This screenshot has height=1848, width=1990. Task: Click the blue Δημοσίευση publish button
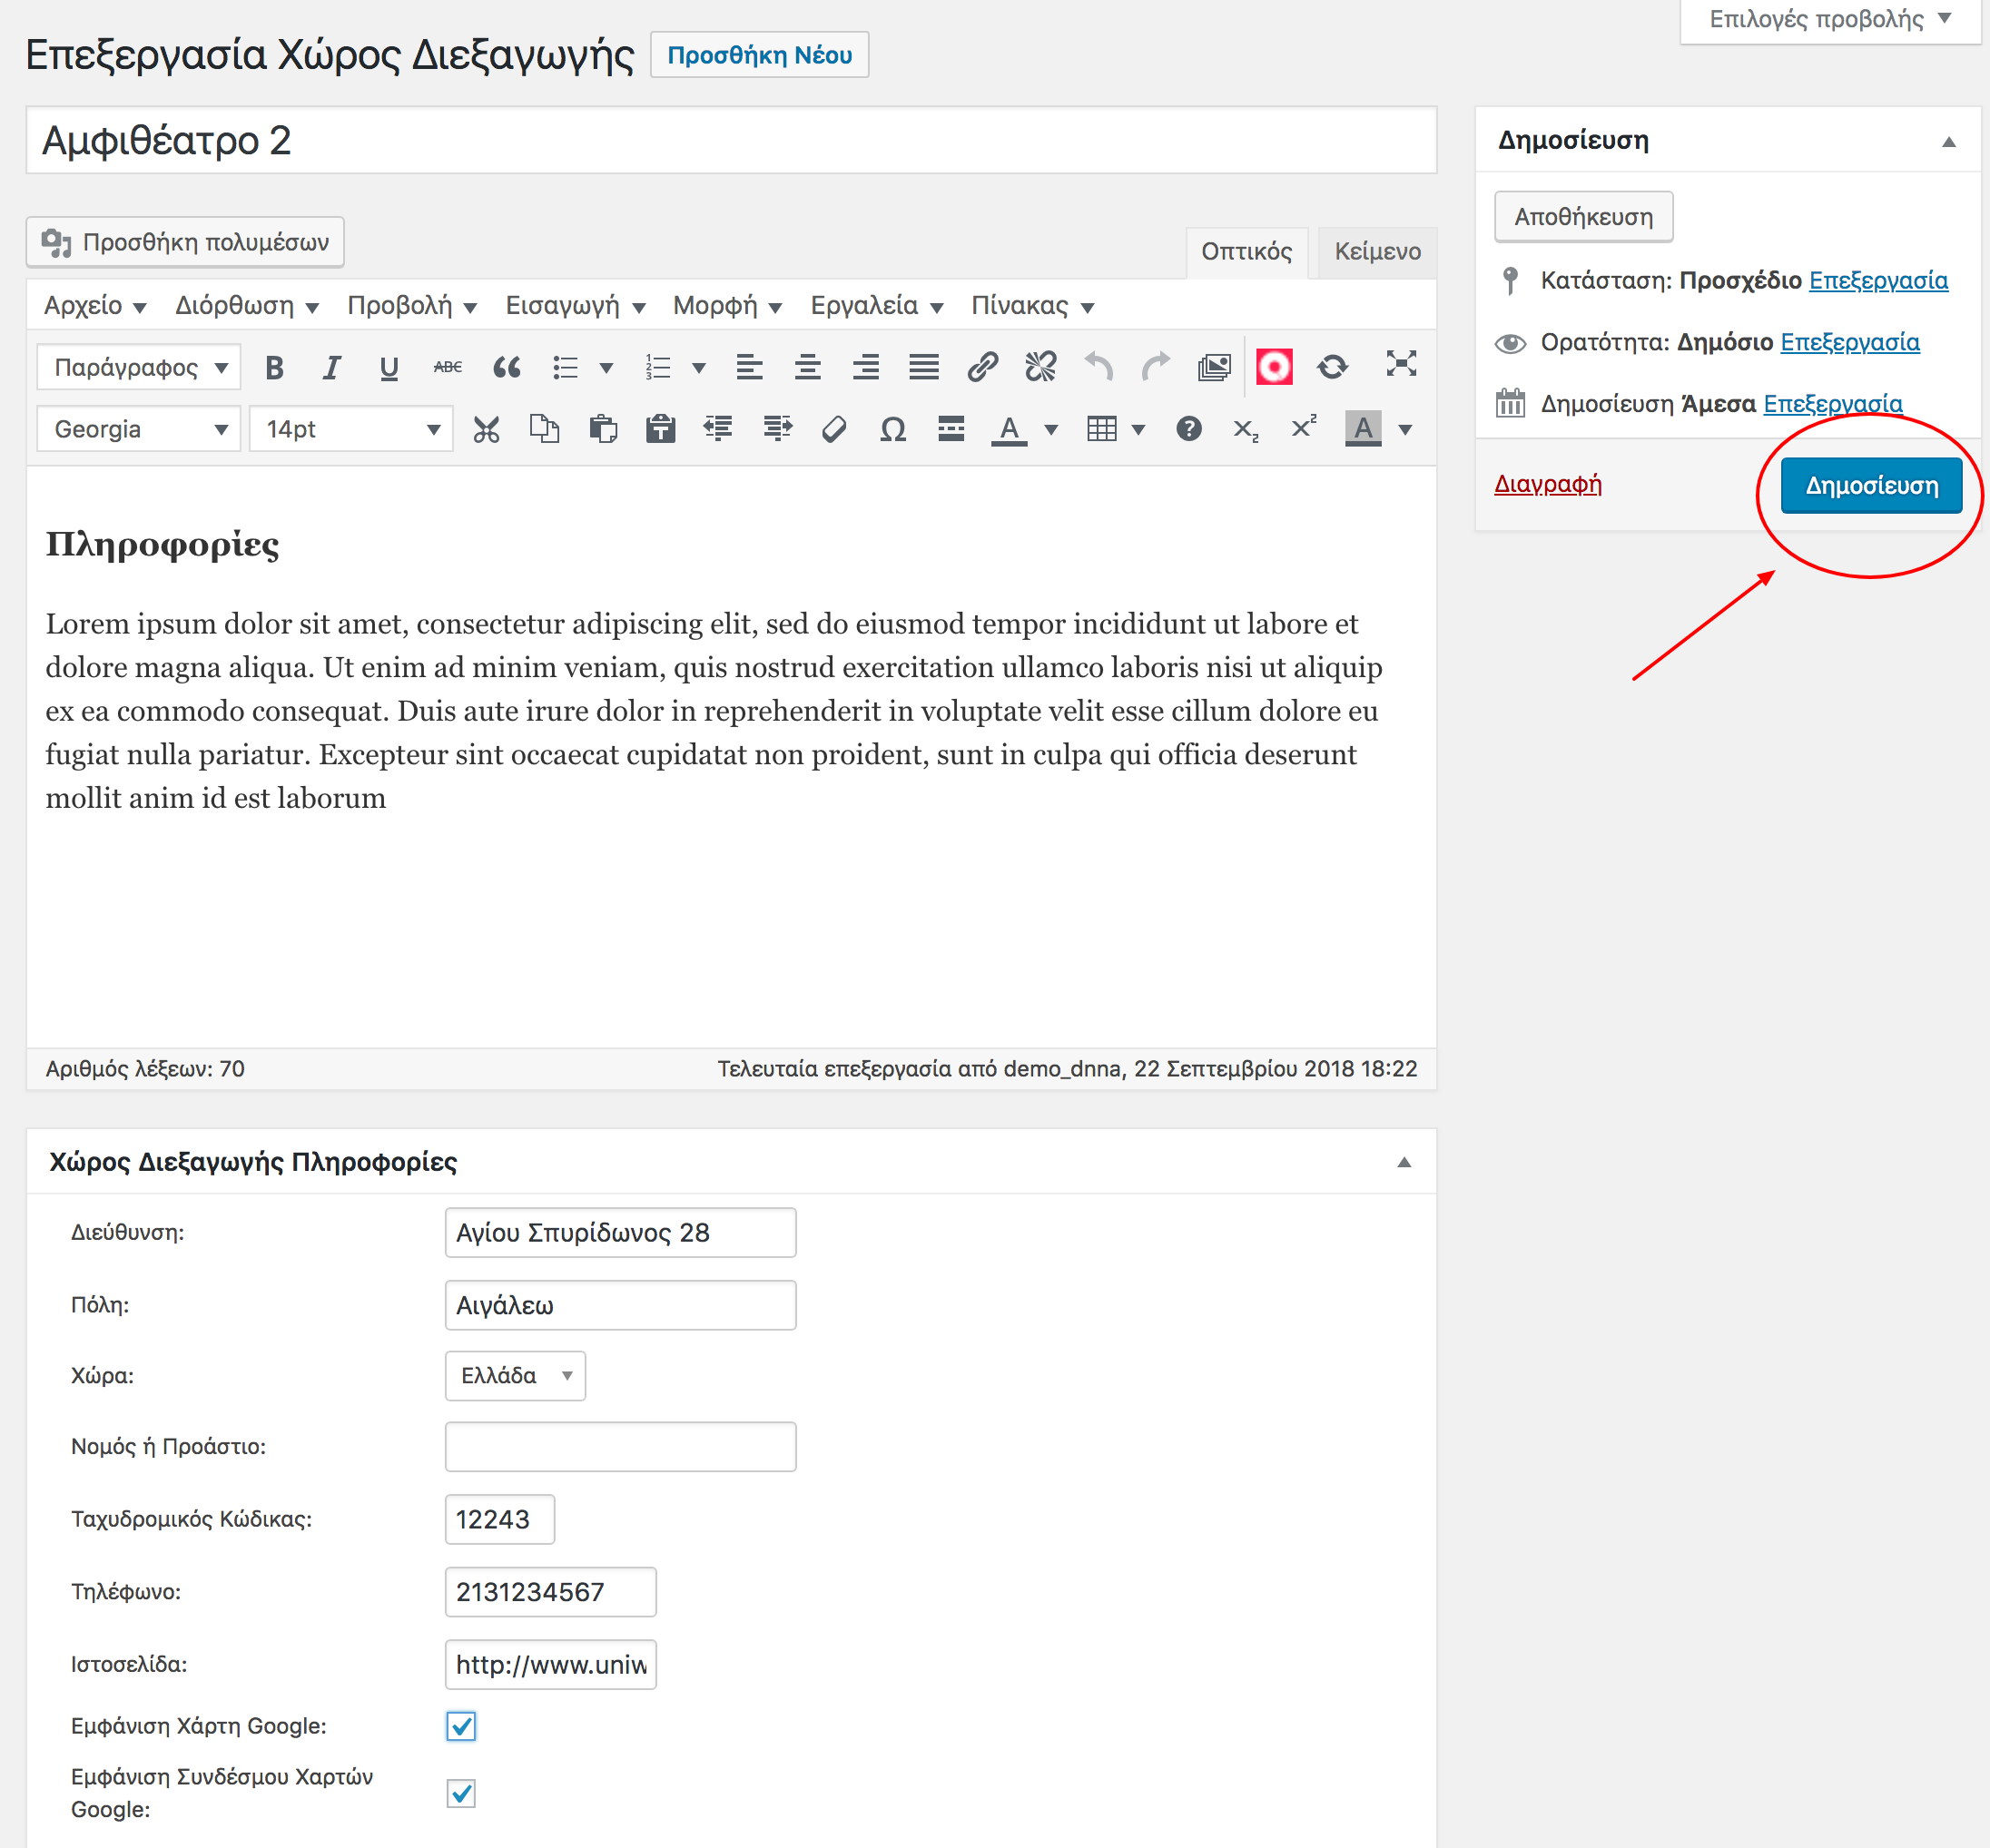[x=1870, y=485]
